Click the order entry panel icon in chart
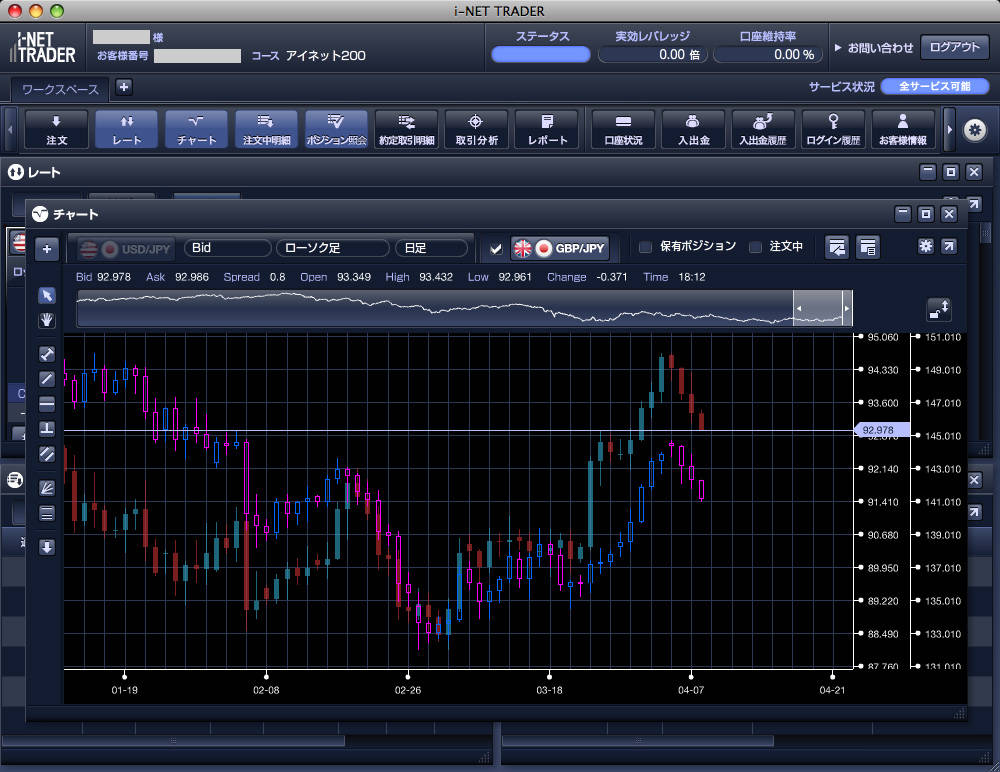Screen dimensions: 1000x772 click(837, 248)
